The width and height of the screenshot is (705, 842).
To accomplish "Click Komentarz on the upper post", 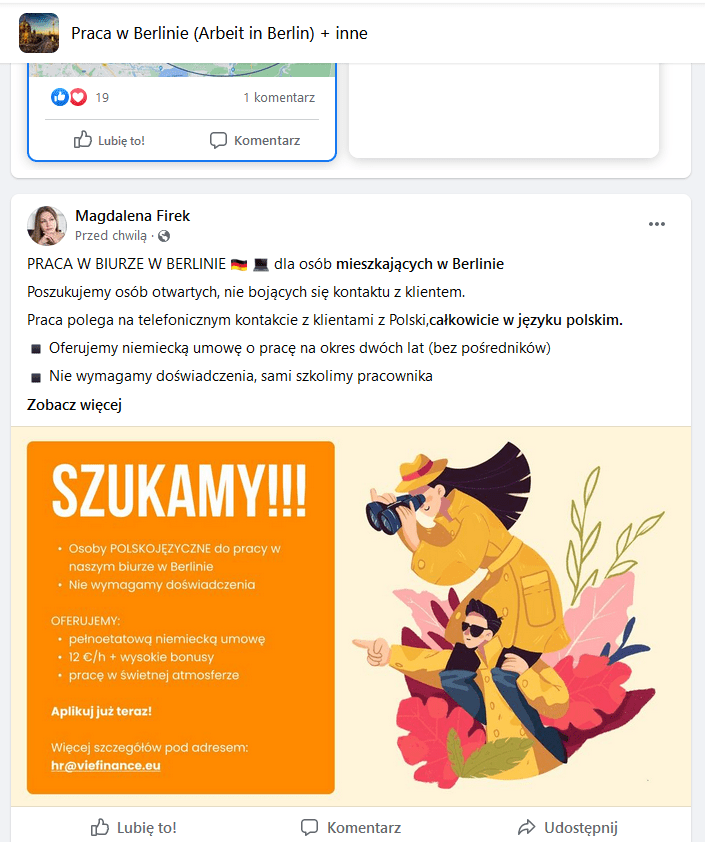I will click(x=255, y=140).
